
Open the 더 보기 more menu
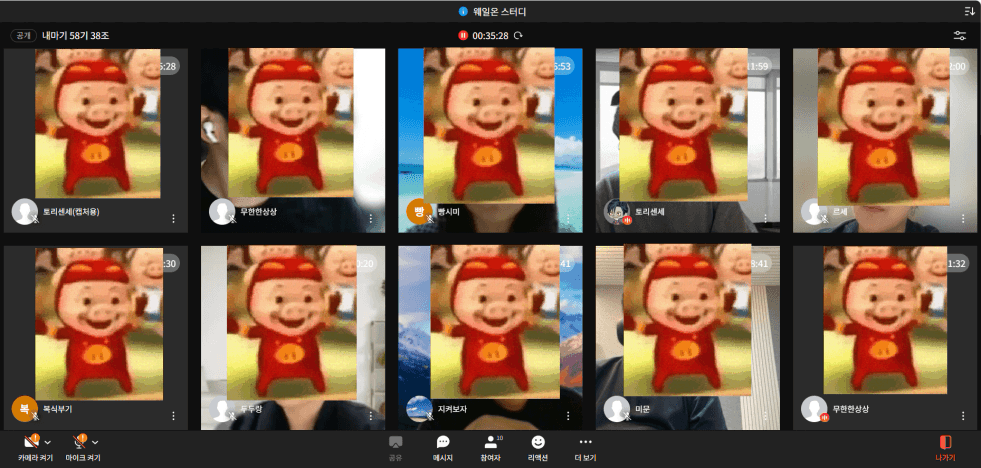[586, 449]
